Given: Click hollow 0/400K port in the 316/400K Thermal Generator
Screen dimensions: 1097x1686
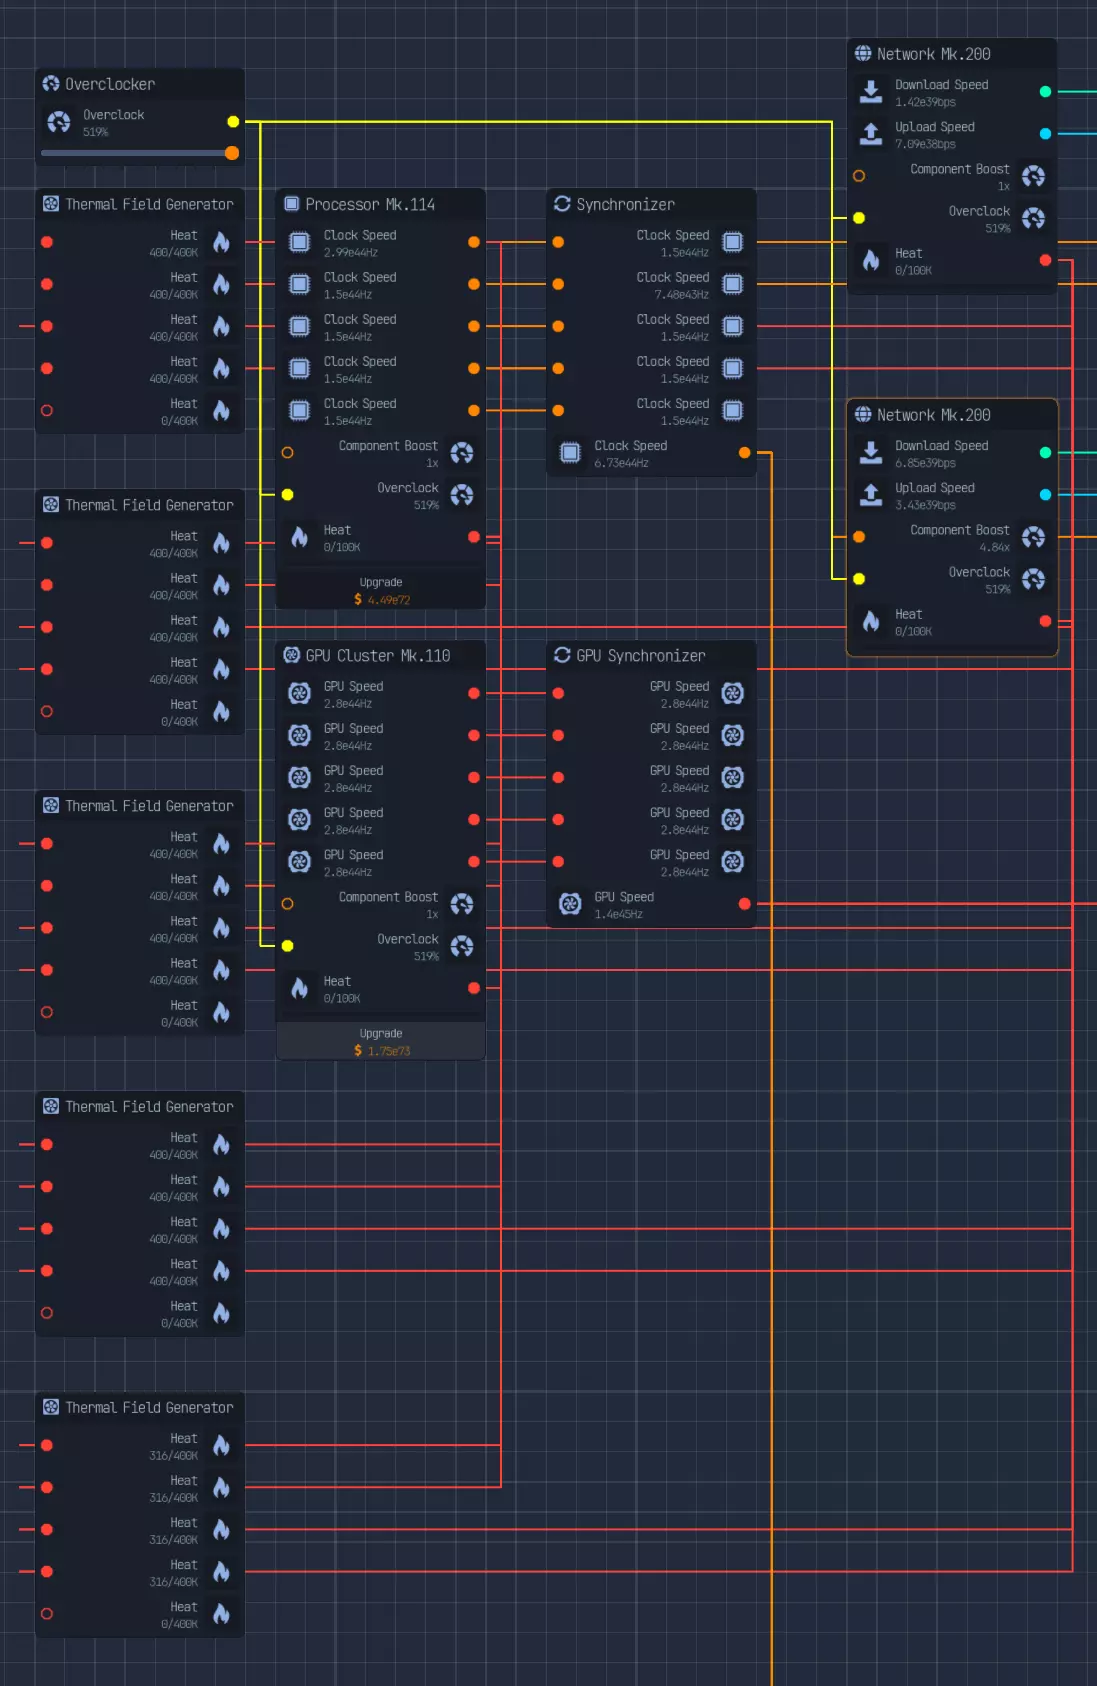Looking at the screenshot, I should (x=47, y=1614).
